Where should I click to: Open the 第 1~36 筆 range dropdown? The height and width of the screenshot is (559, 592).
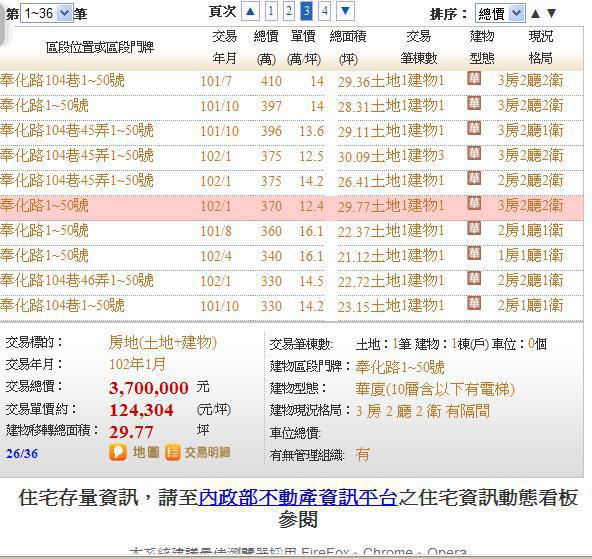46,14
